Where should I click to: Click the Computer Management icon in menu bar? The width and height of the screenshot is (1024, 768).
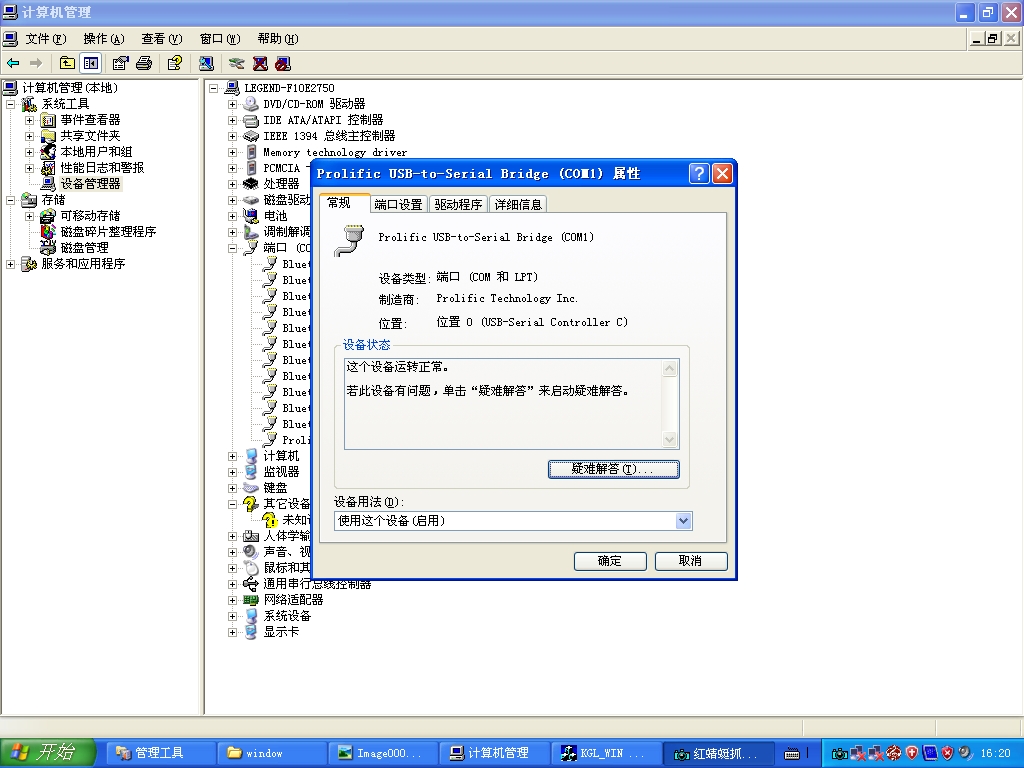tap(10, 39)
